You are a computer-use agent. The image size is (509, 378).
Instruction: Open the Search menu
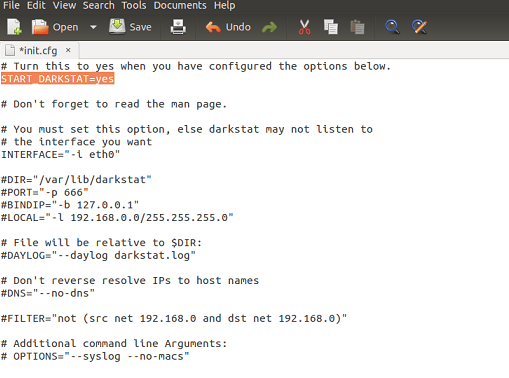(x=99, y=6)
